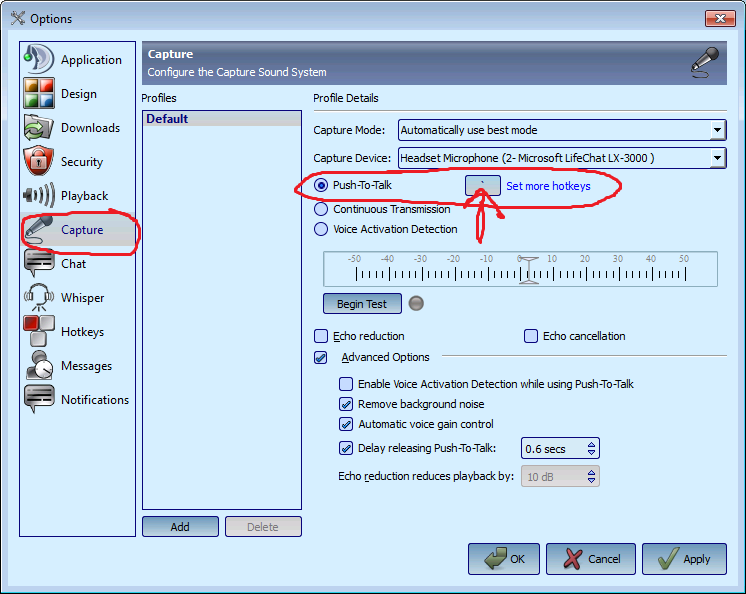Select the Push-To-Talk radio button
746x594 pixels.
click(x=321, y=185)
